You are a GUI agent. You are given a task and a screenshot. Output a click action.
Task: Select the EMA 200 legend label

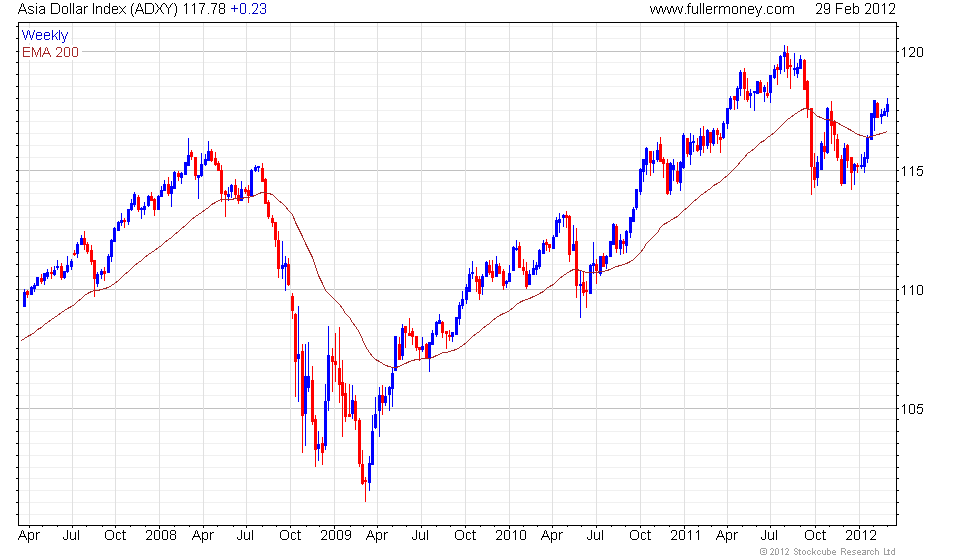[x=51, y=52]
